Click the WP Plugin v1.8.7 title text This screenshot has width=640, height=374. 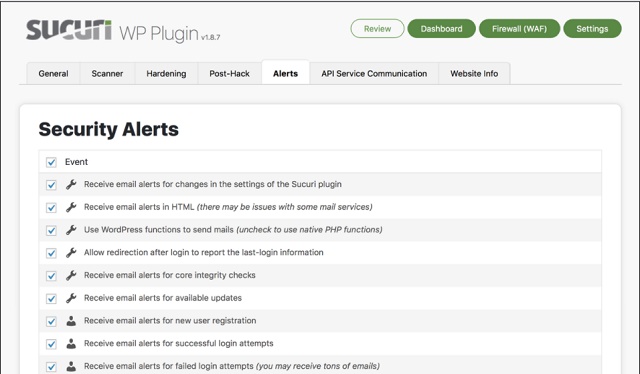169,33
